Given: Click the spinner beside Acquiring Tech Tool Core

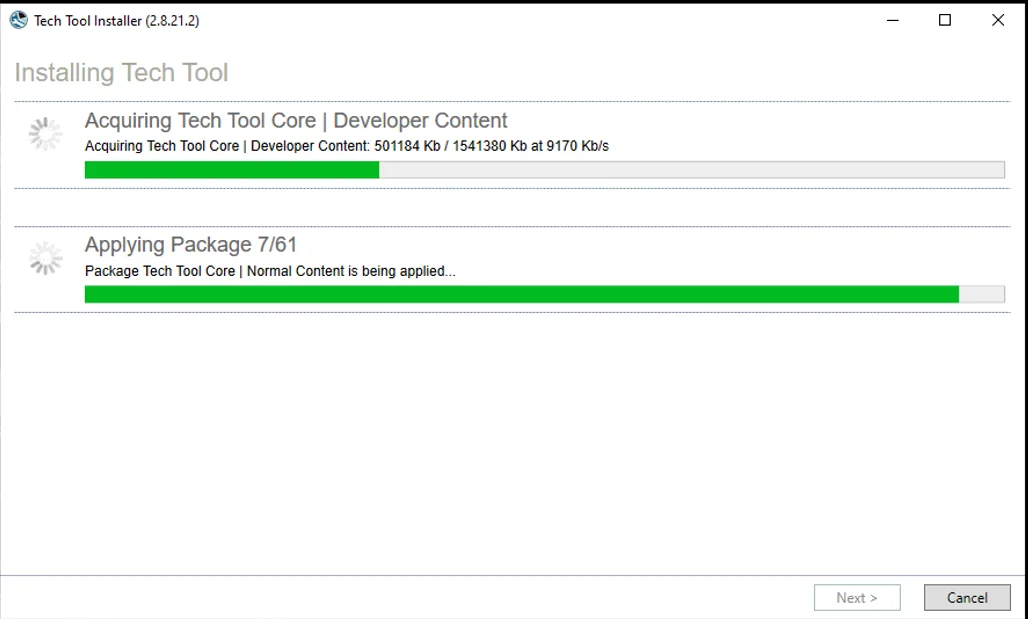Looking at the screenshot, I should [45, 134].
